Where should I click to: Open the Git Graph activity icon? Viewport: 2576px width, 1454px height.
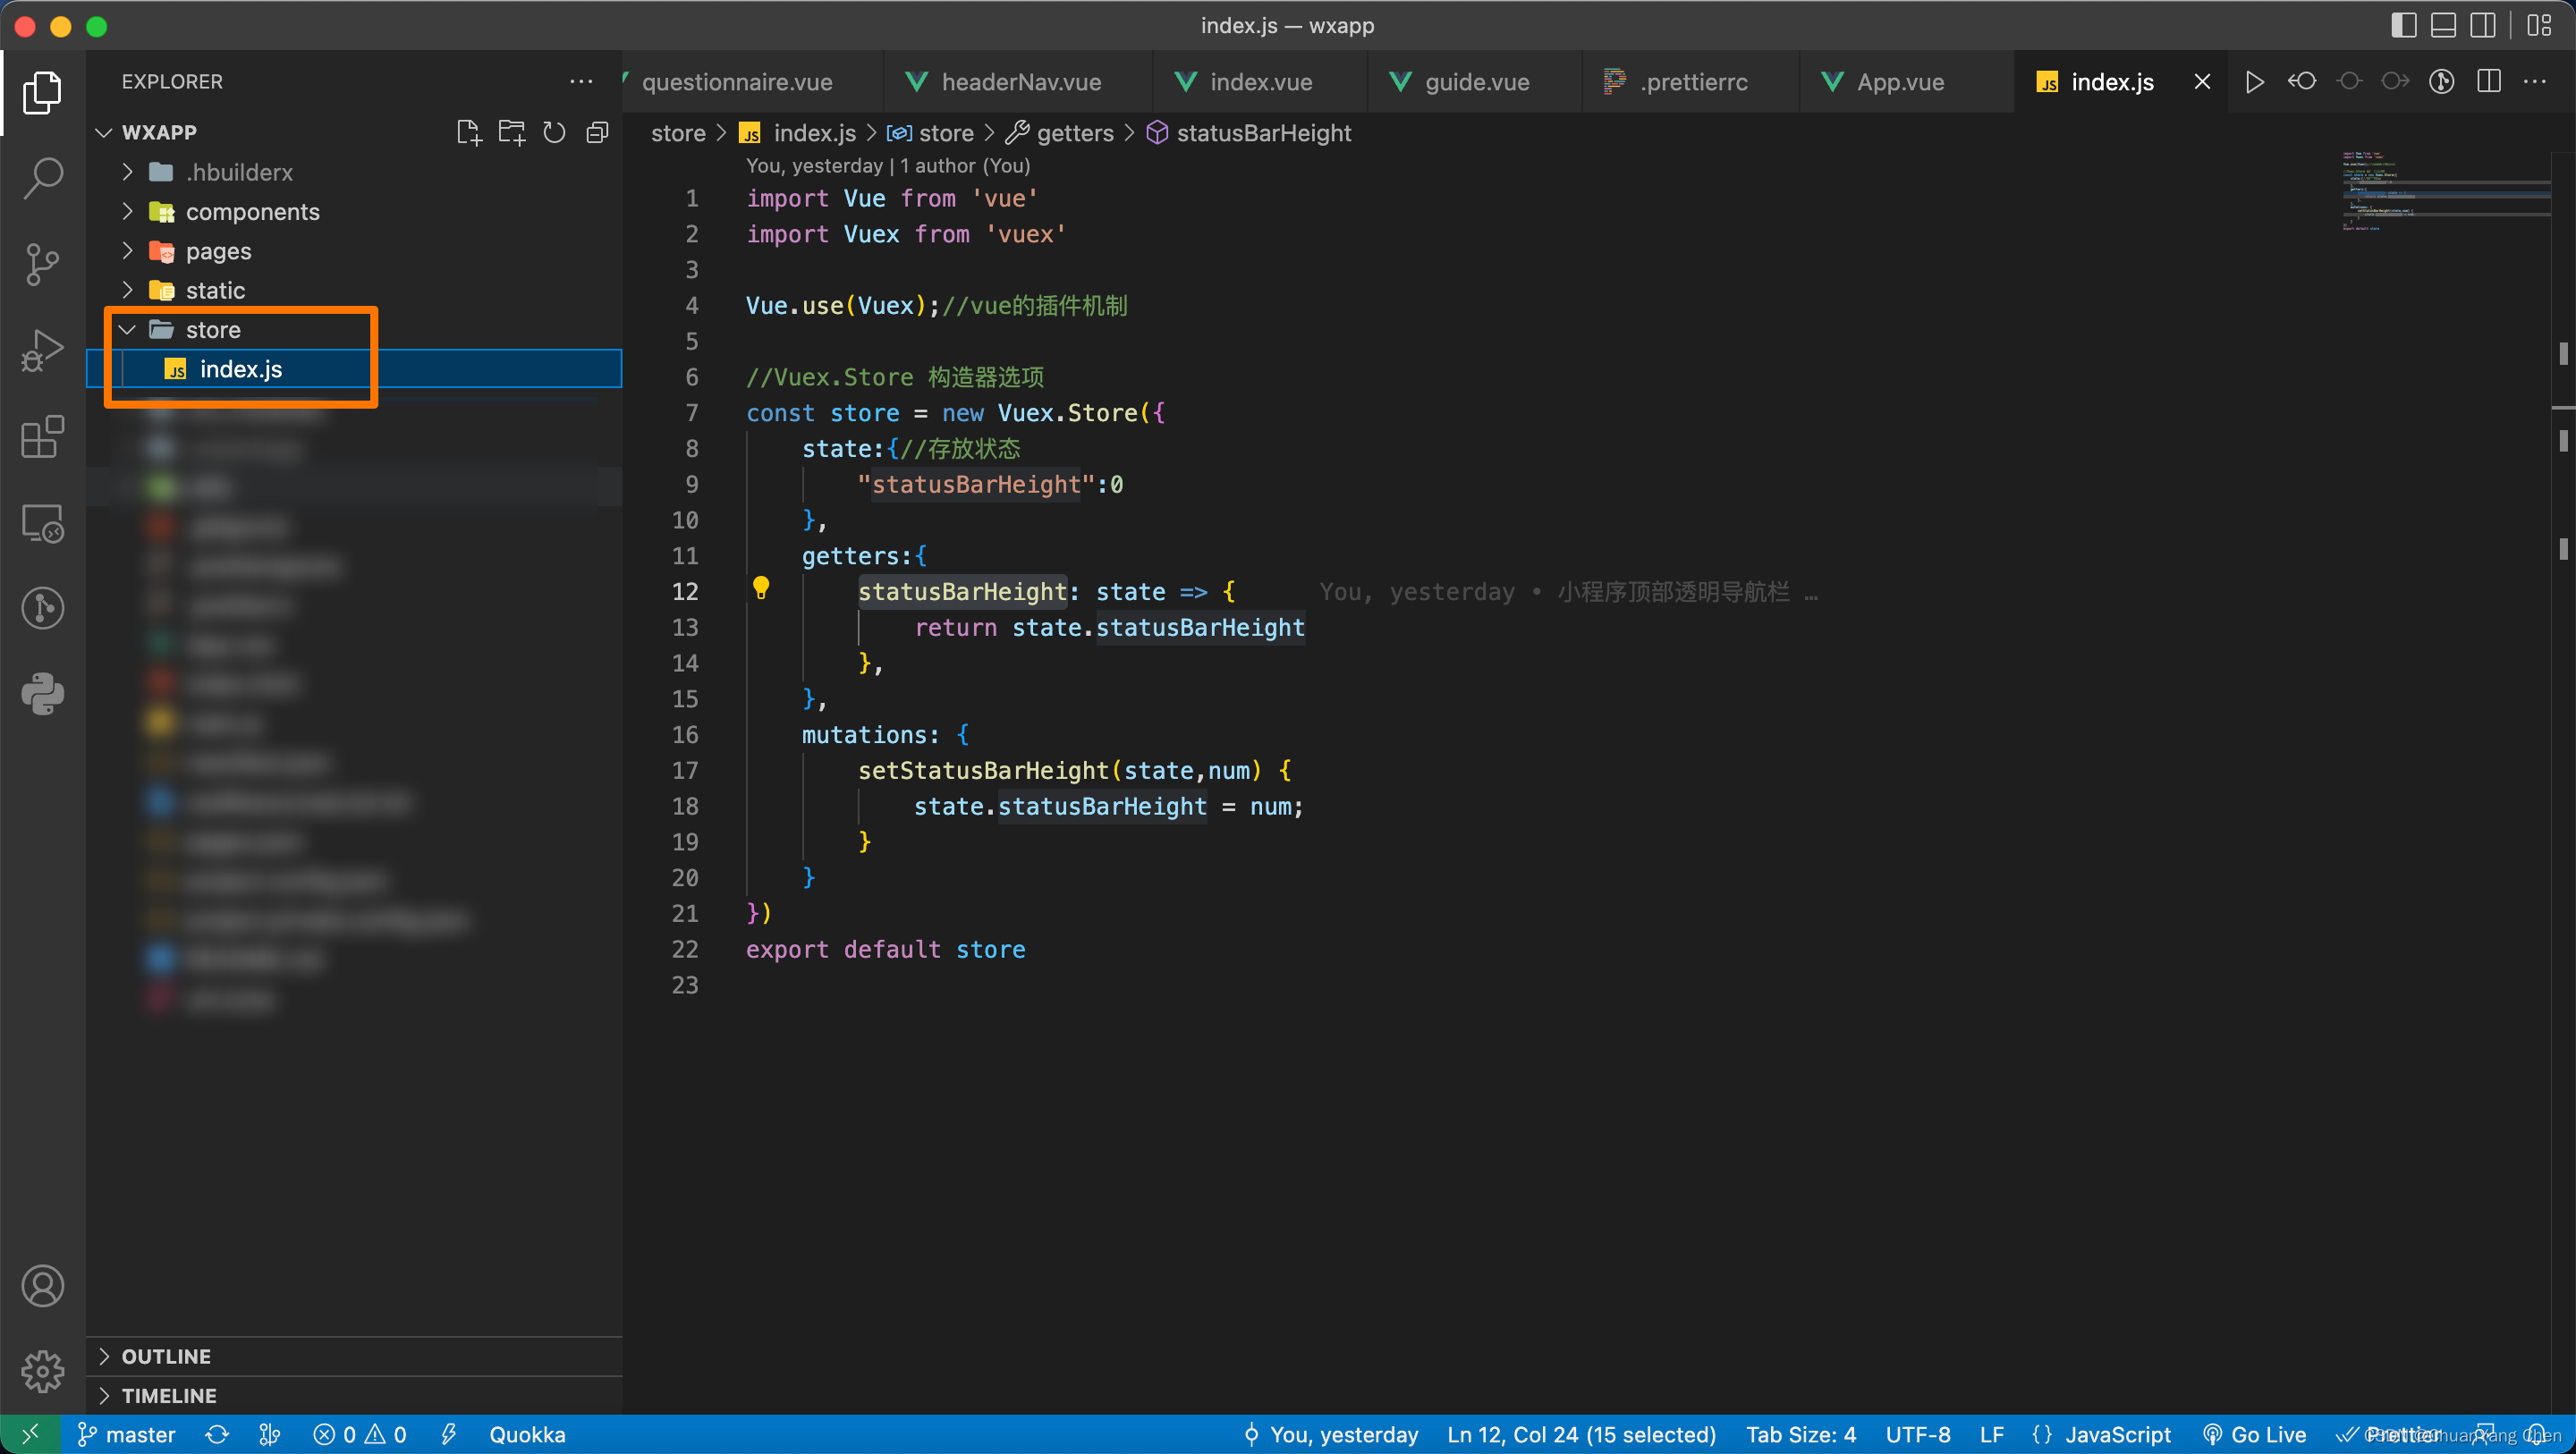pos(42,608)
